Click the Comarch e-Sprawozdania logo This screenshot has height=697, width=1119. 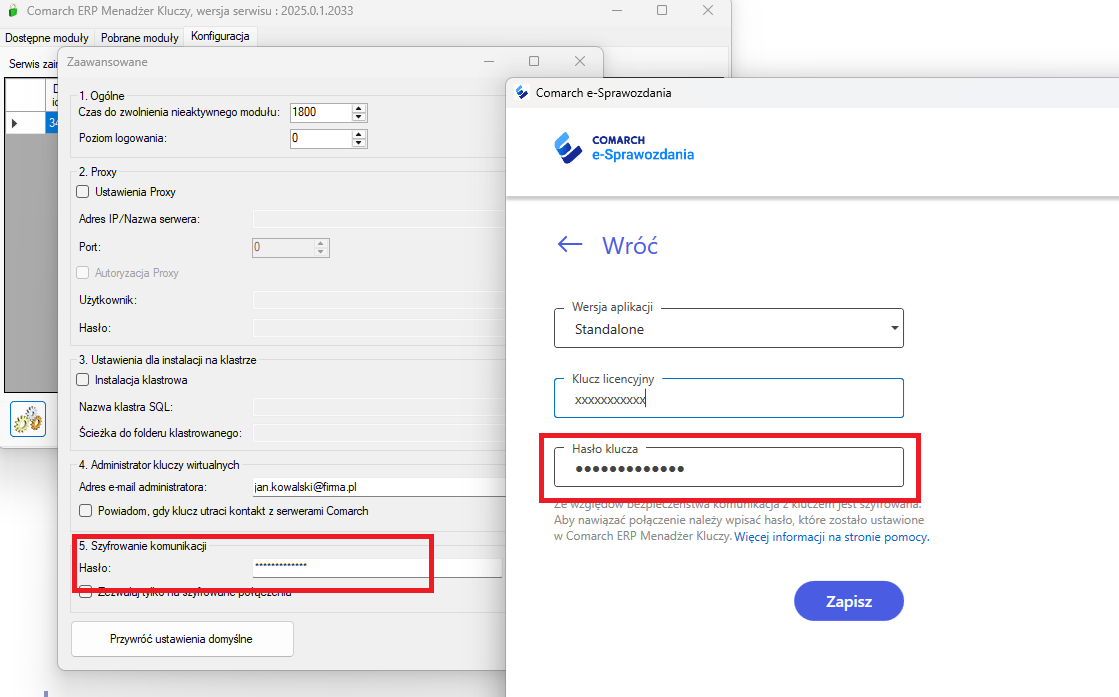[x=624, y=148]
